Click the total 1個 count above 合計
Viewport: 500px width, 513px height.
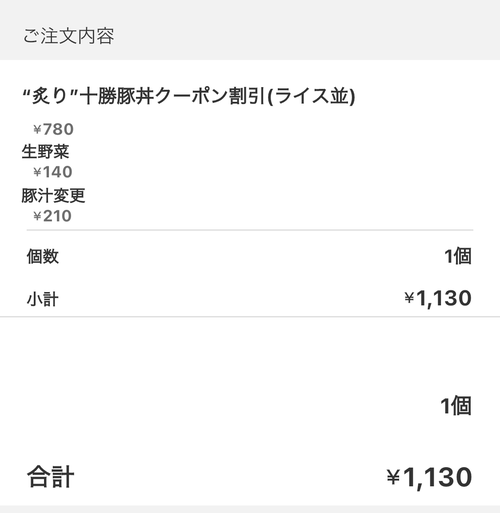click(x=456, y=406)
